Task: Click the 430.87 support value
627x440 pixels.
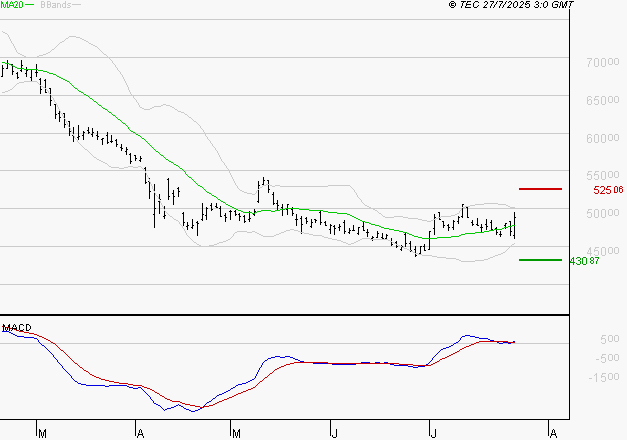Action: 583,261
